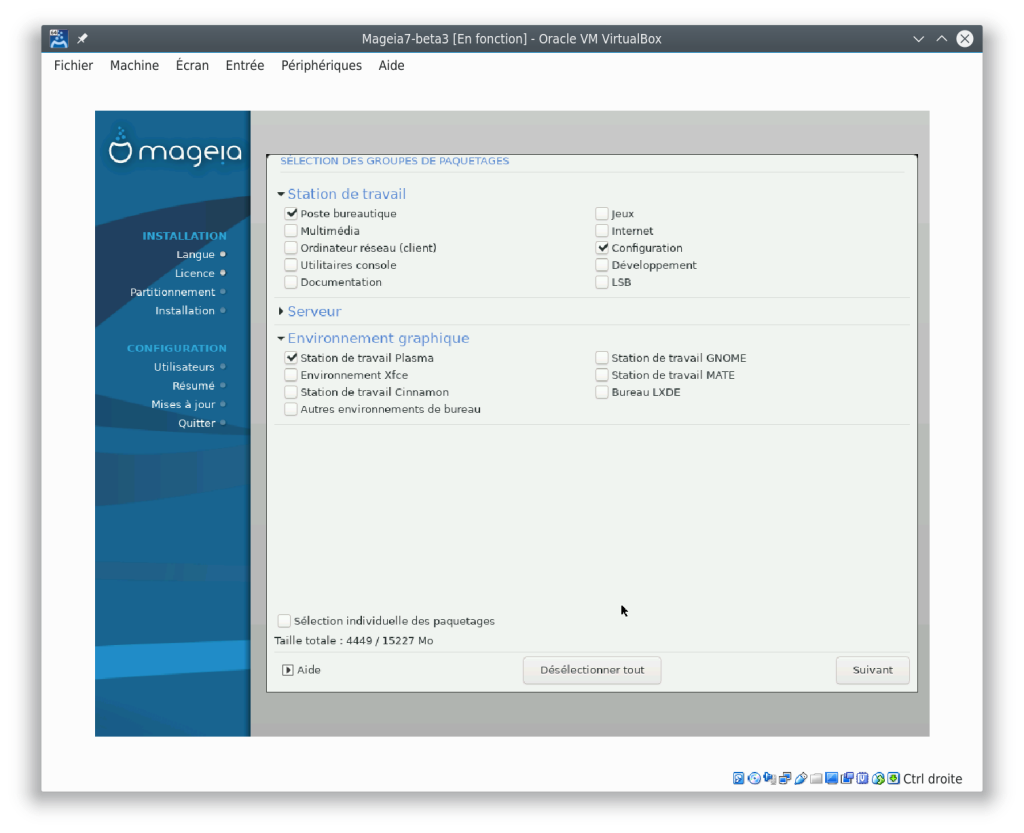1024x833 pixels.
Task: Uncheck the Configuration checkbox
Action: [x=602, y=248]
